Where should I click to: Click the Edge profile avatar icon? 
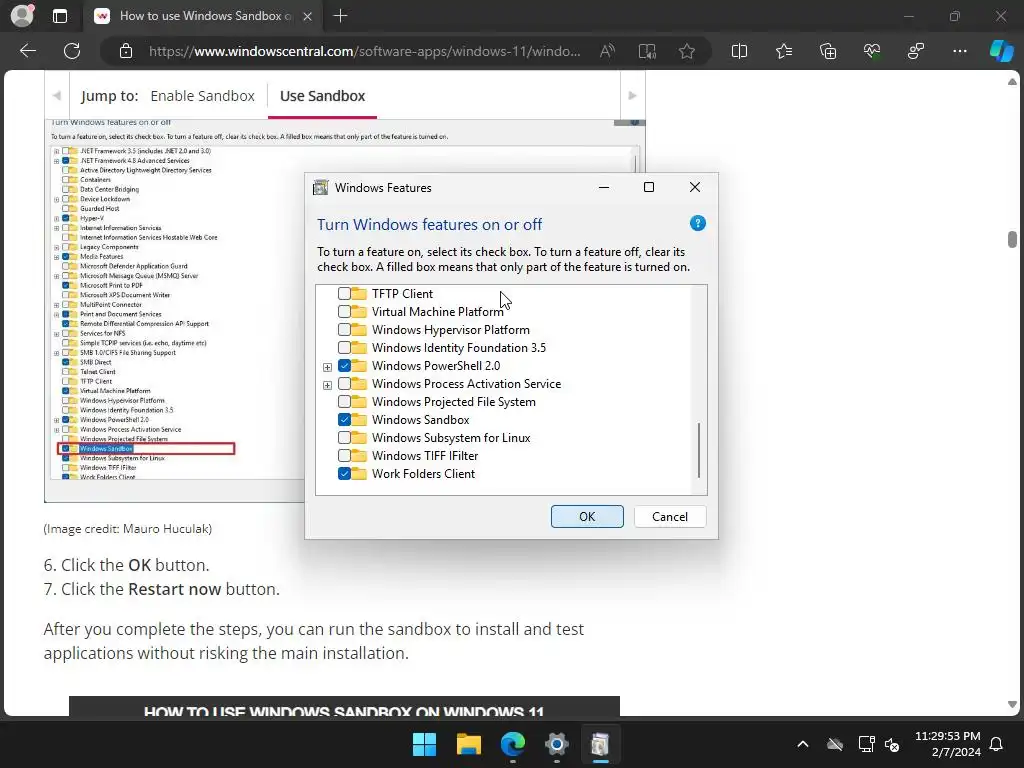pos(22,16)
